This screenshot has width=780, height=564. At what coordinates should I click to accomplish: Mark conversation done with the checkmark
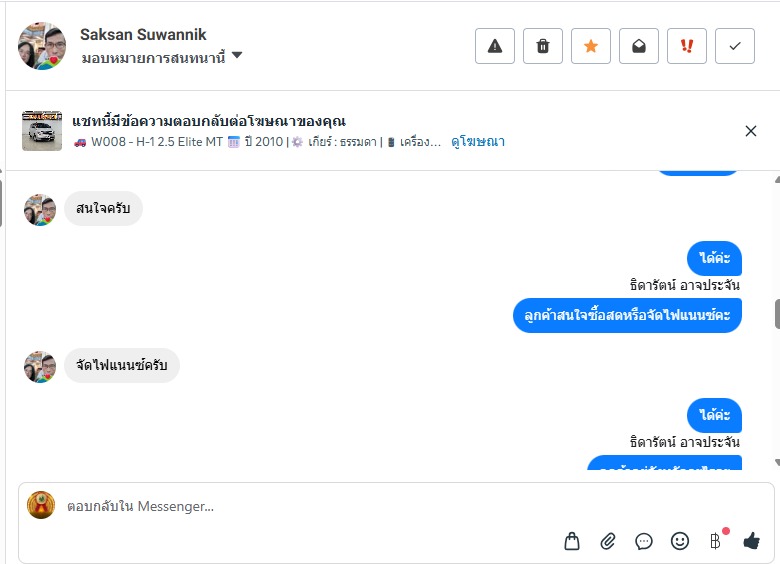pos(735,46)
